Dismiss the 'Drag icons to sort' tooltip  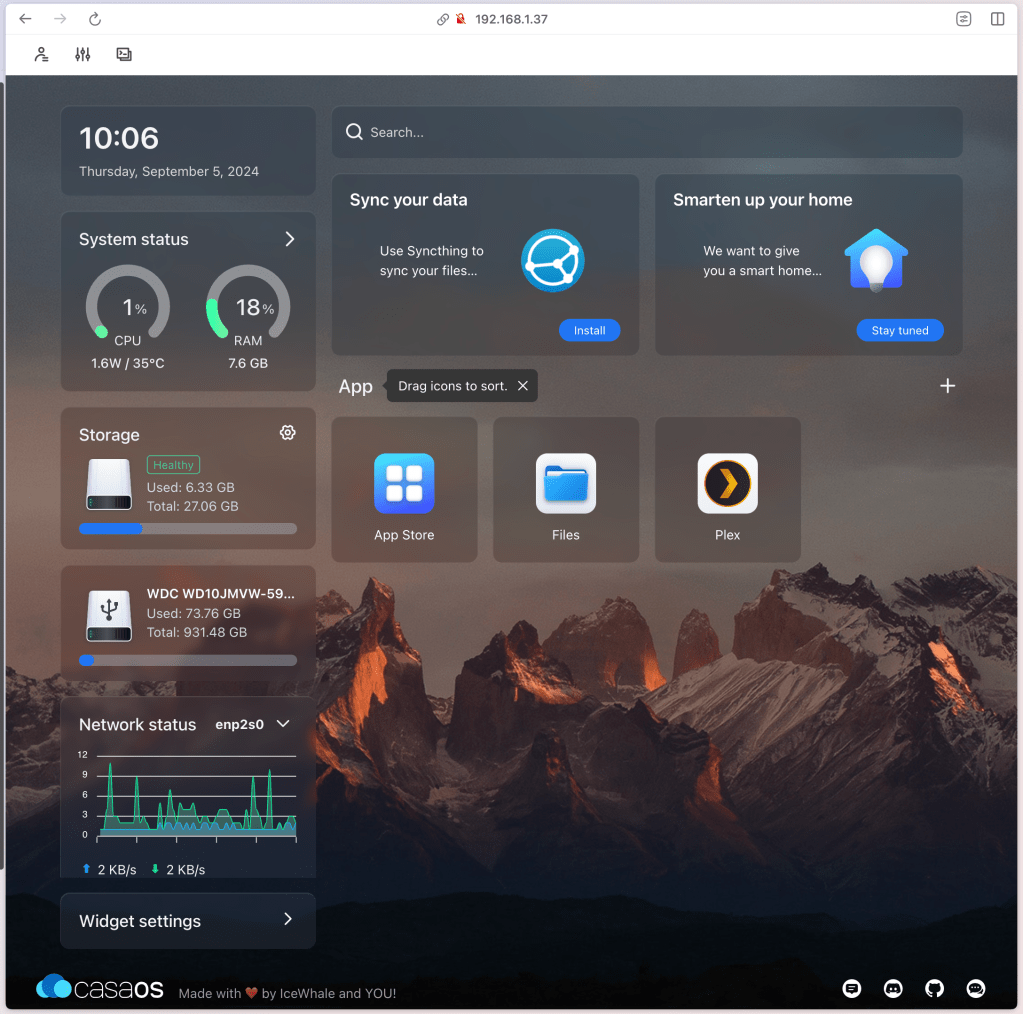pos(522,386)
